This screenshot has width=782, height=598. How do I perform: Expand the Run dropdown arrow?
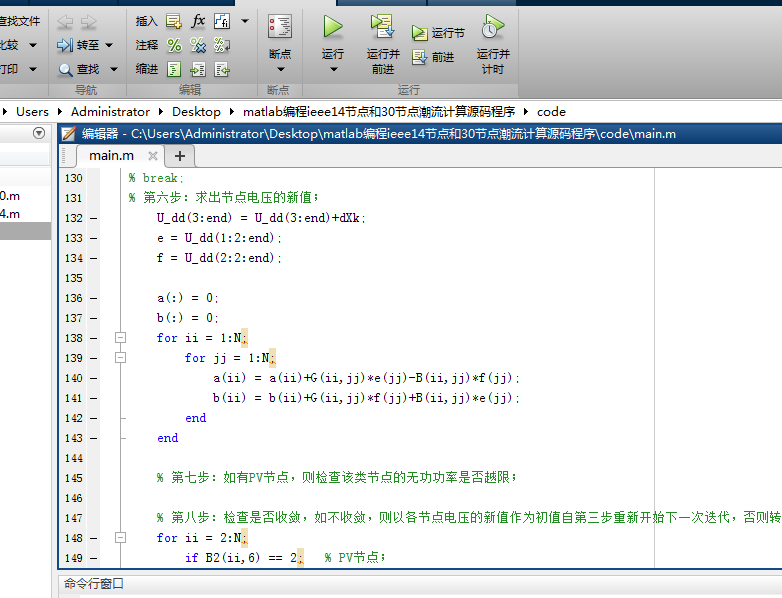pos(333,69)
